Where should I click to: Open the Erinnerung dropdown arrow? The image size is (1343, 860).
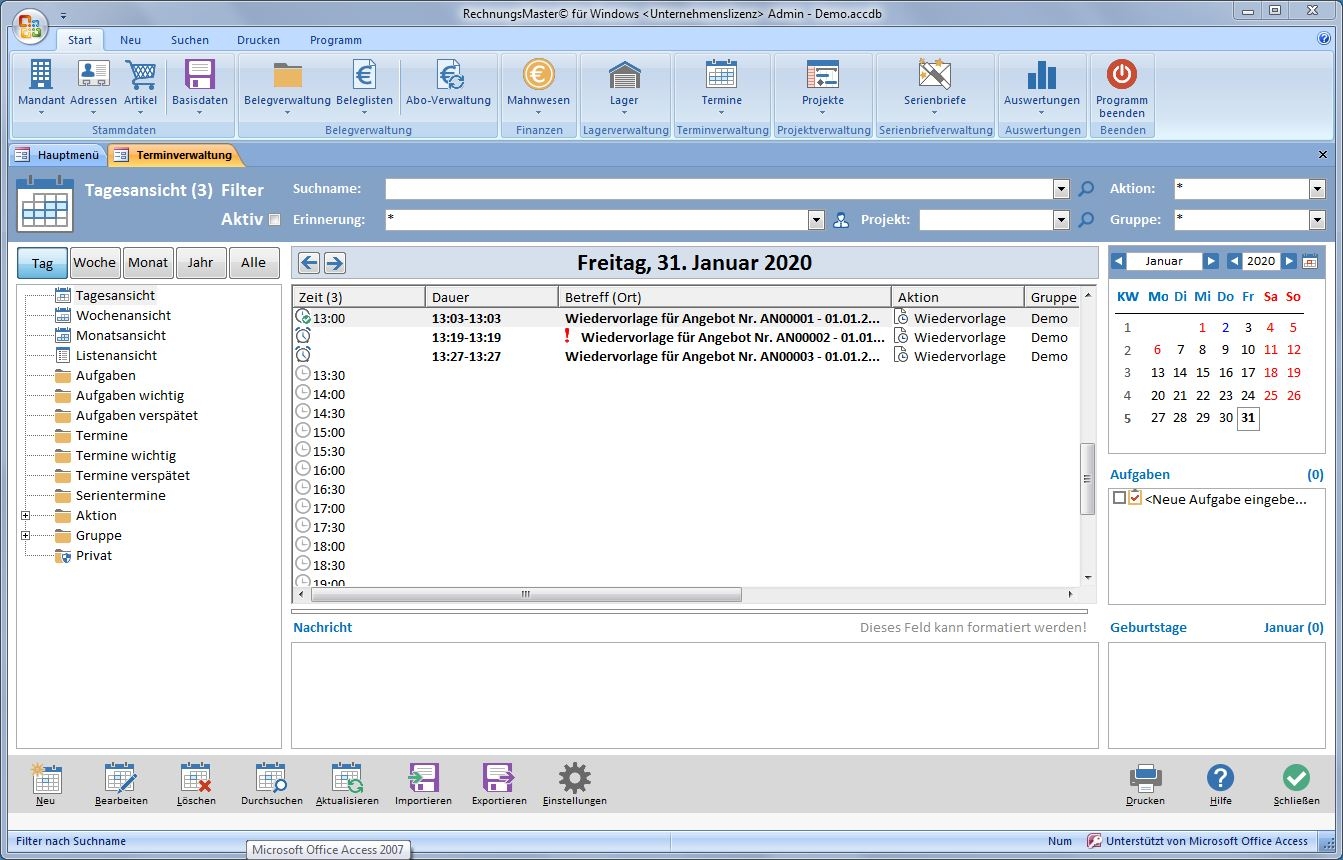click(x=816, y=220)
